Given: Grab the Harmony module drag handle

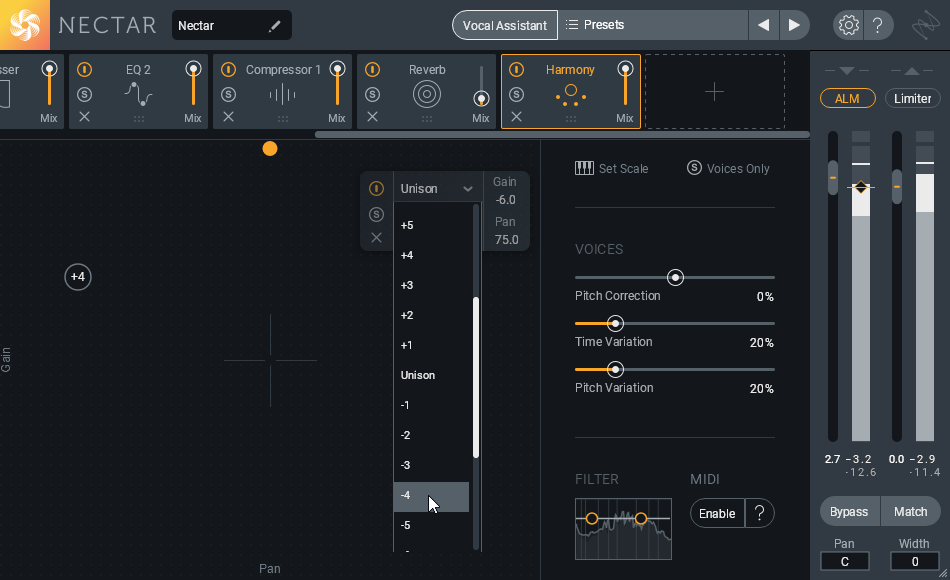Looking at the screenshot, I should tap(571, 119).
